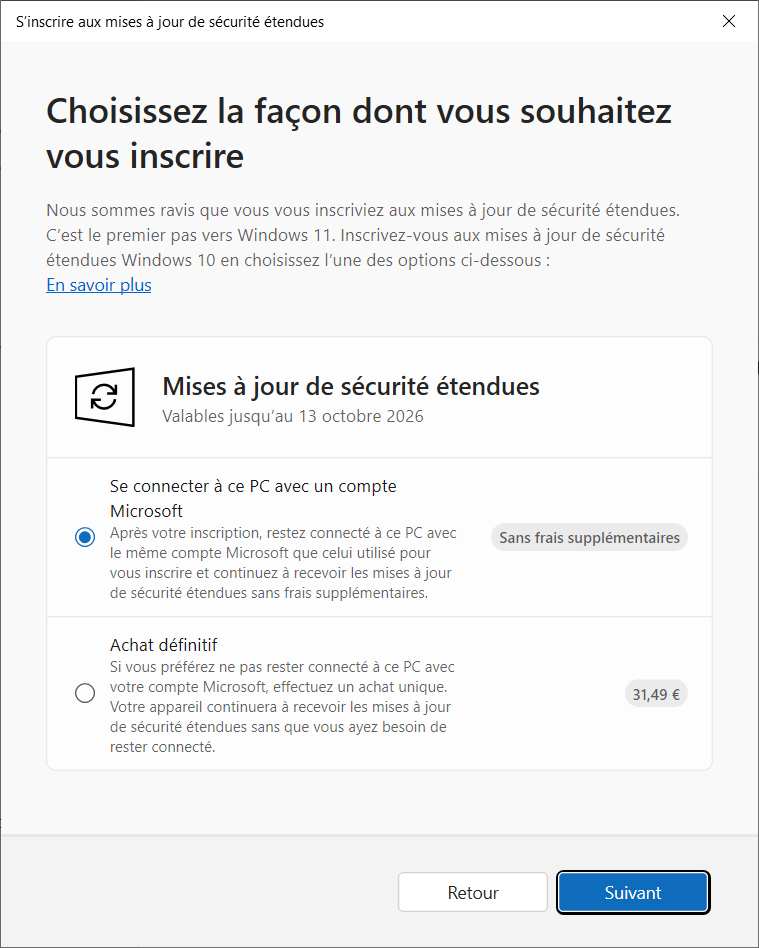This screenshot has width=759, height=948.
Task: Click the empty footer area left of Retour
Action: tap(200, 892)
